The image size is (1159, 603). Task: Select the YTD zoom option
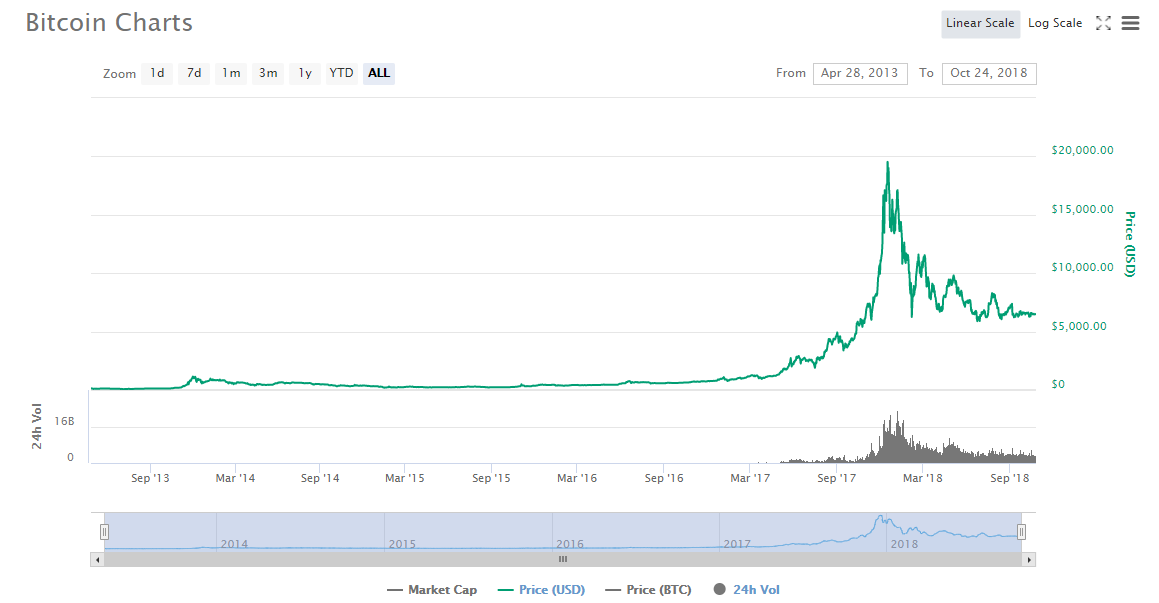(x=341, y=73)
